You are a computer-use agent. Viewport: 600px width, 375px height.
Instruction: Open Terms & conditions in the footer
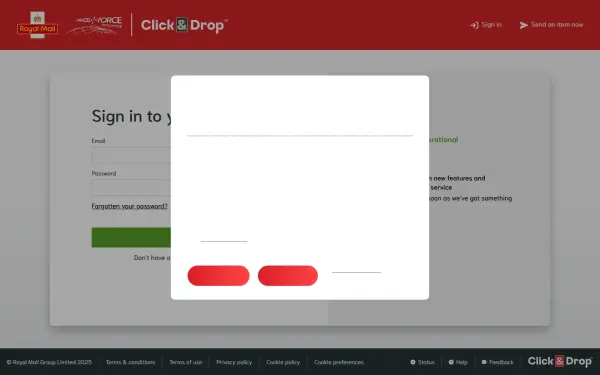[x=130, y=362]
